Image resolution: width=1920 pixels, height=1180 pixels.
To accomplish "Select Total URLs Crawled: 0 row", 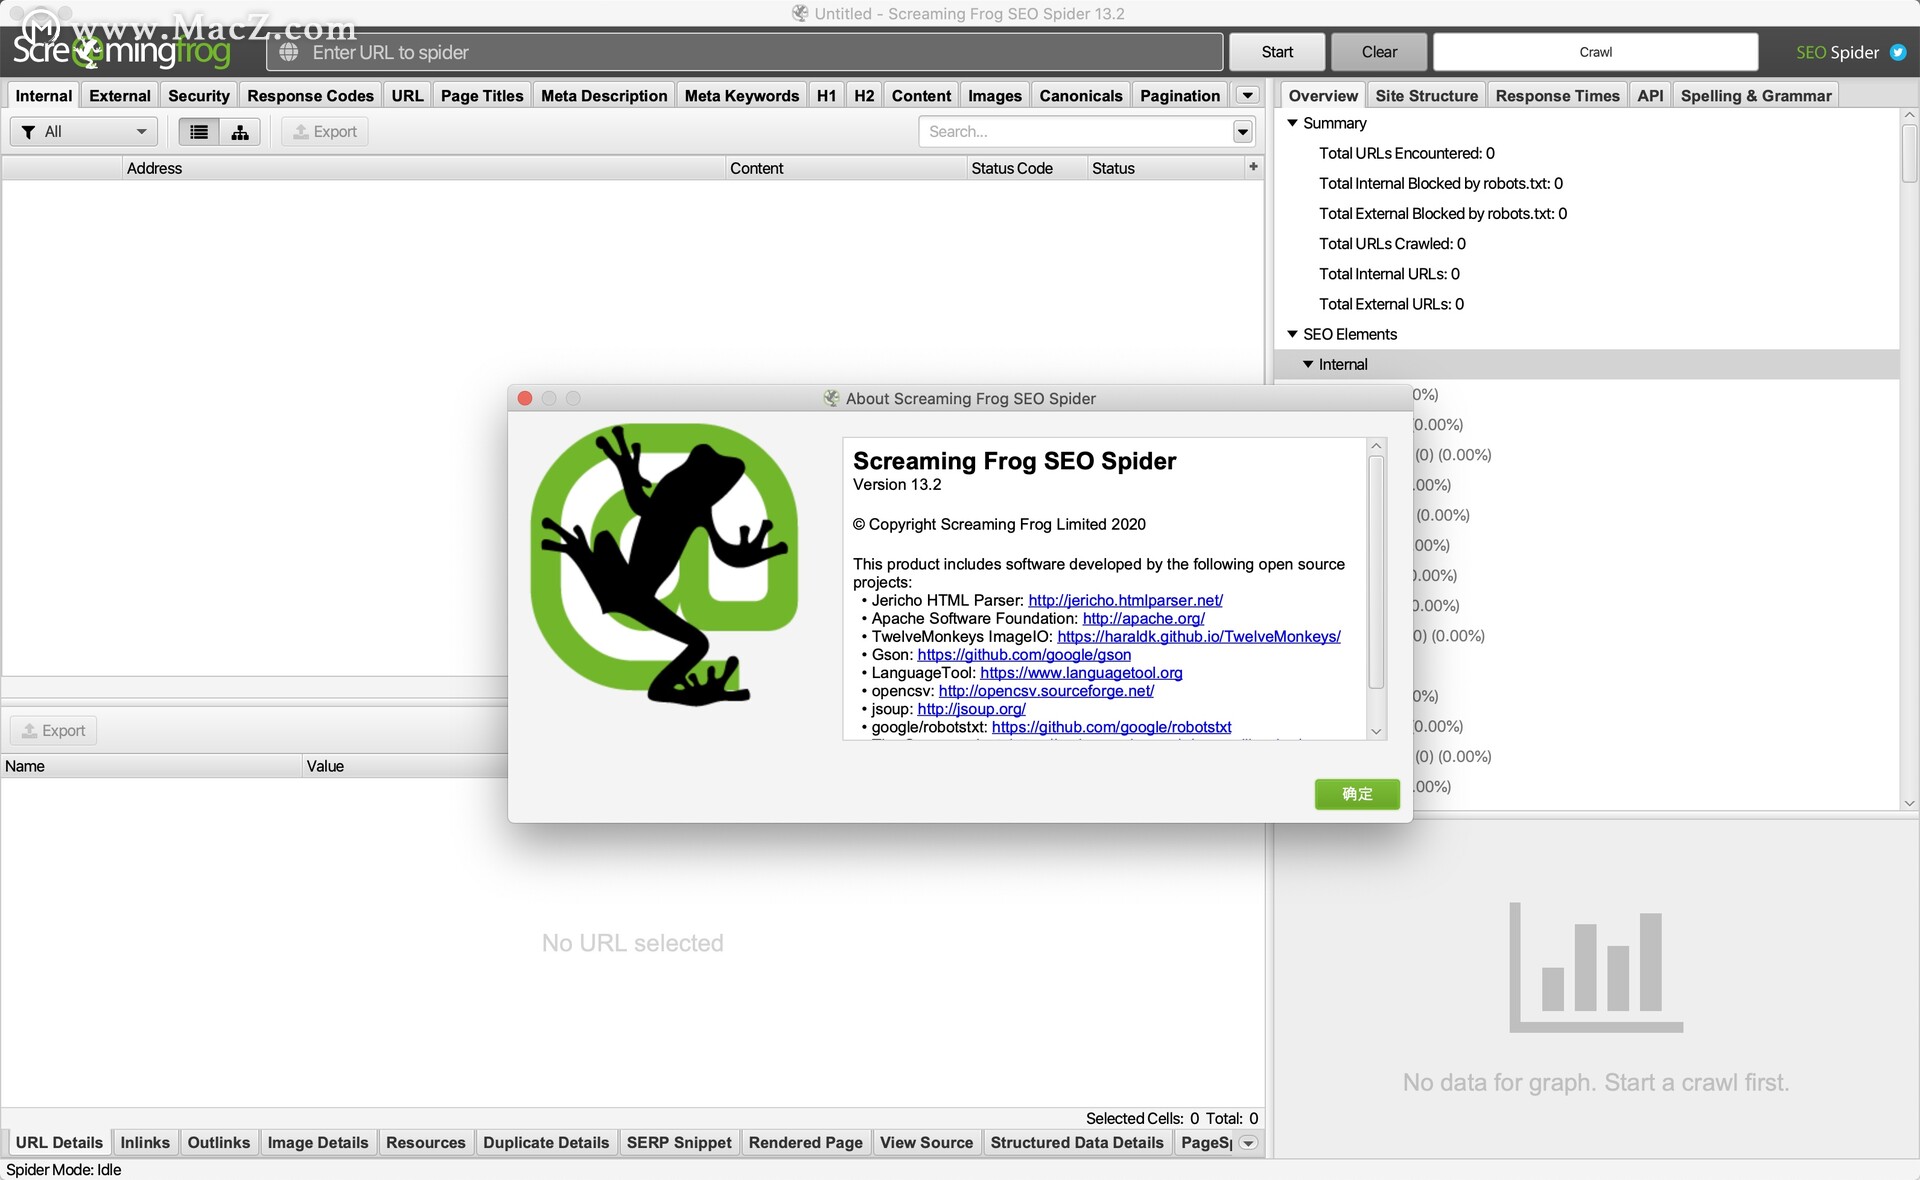I will (1392, 244).
